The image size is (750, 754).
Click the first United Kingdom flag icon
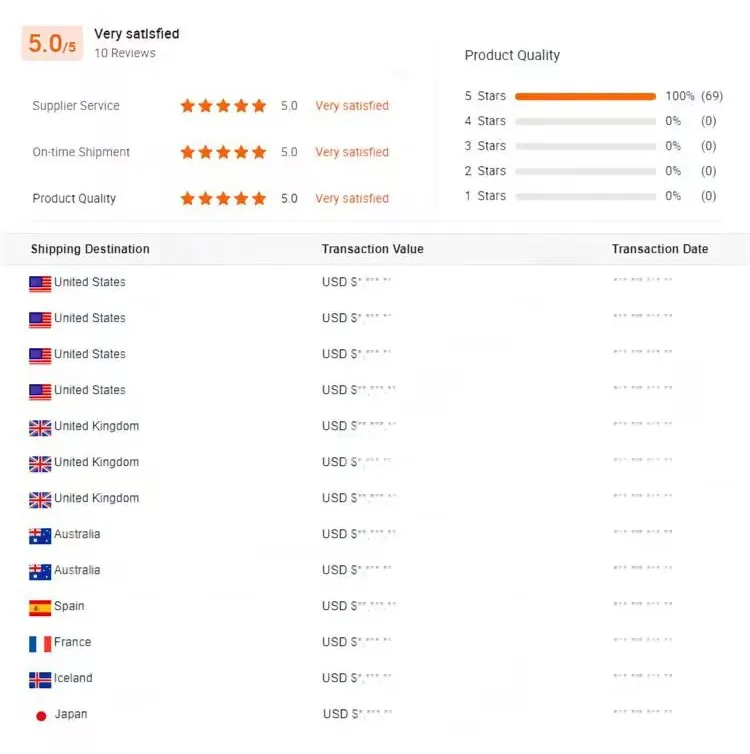40,428
